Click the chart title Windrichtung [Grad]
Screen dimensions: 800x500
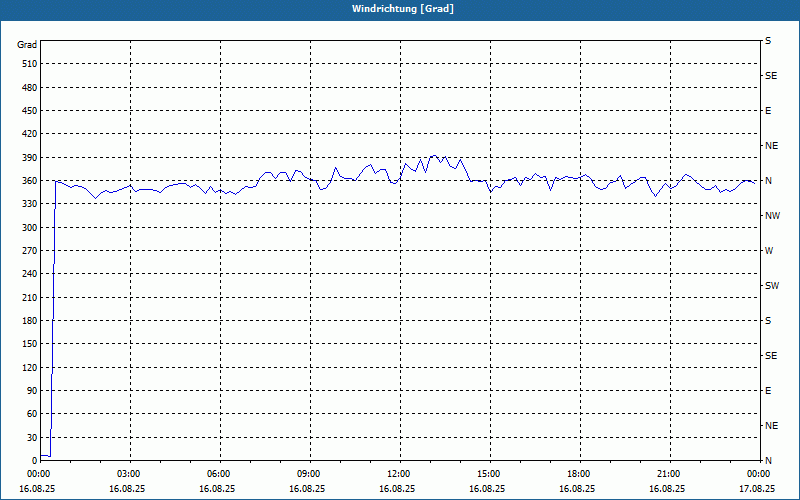pyautogui.click(x=403, y=9)
